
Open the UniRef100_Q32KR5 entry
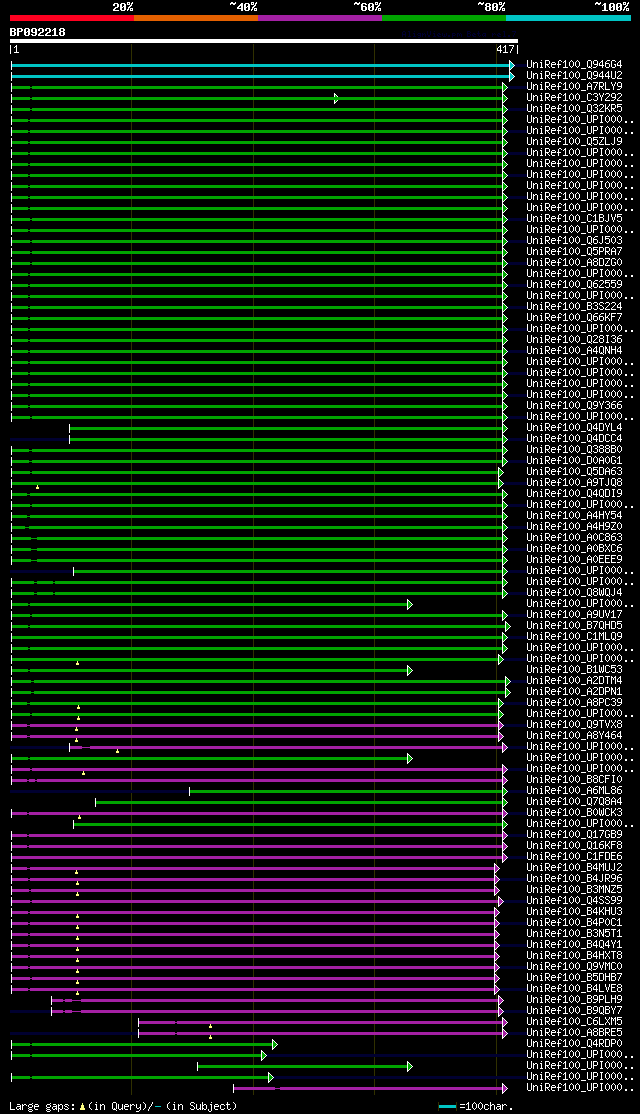[x=575, y=109]
